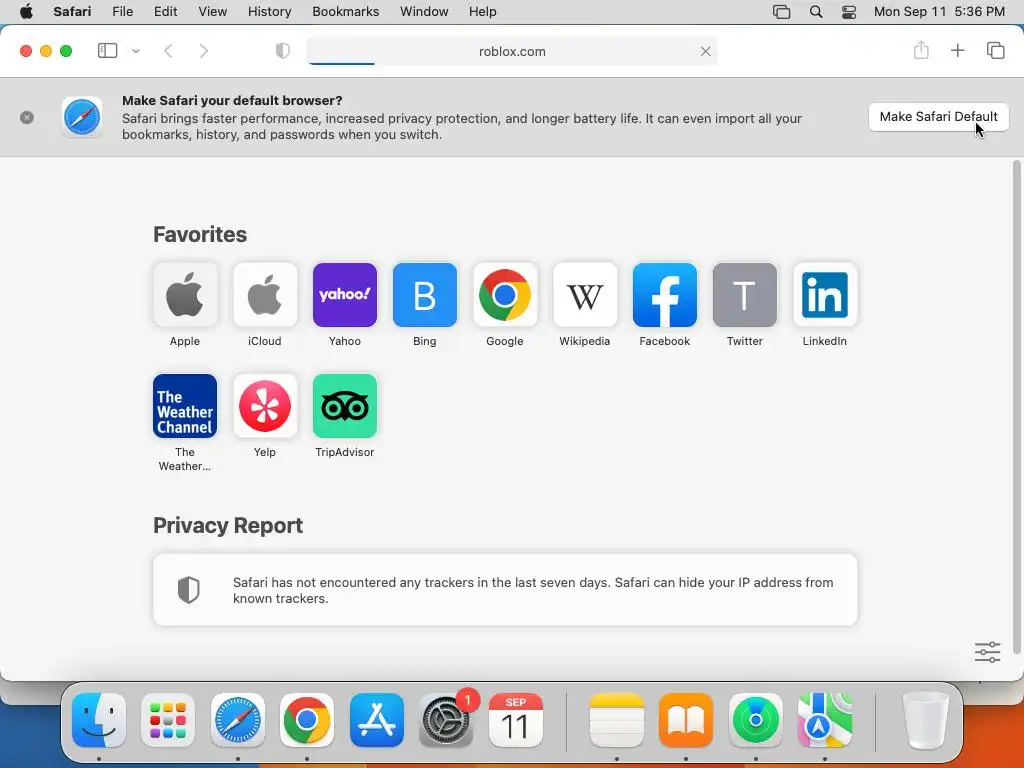This screenshot has height=768, width=1024.
Task: Launch Google Chrome from the Dock
Action: (307, 720)
